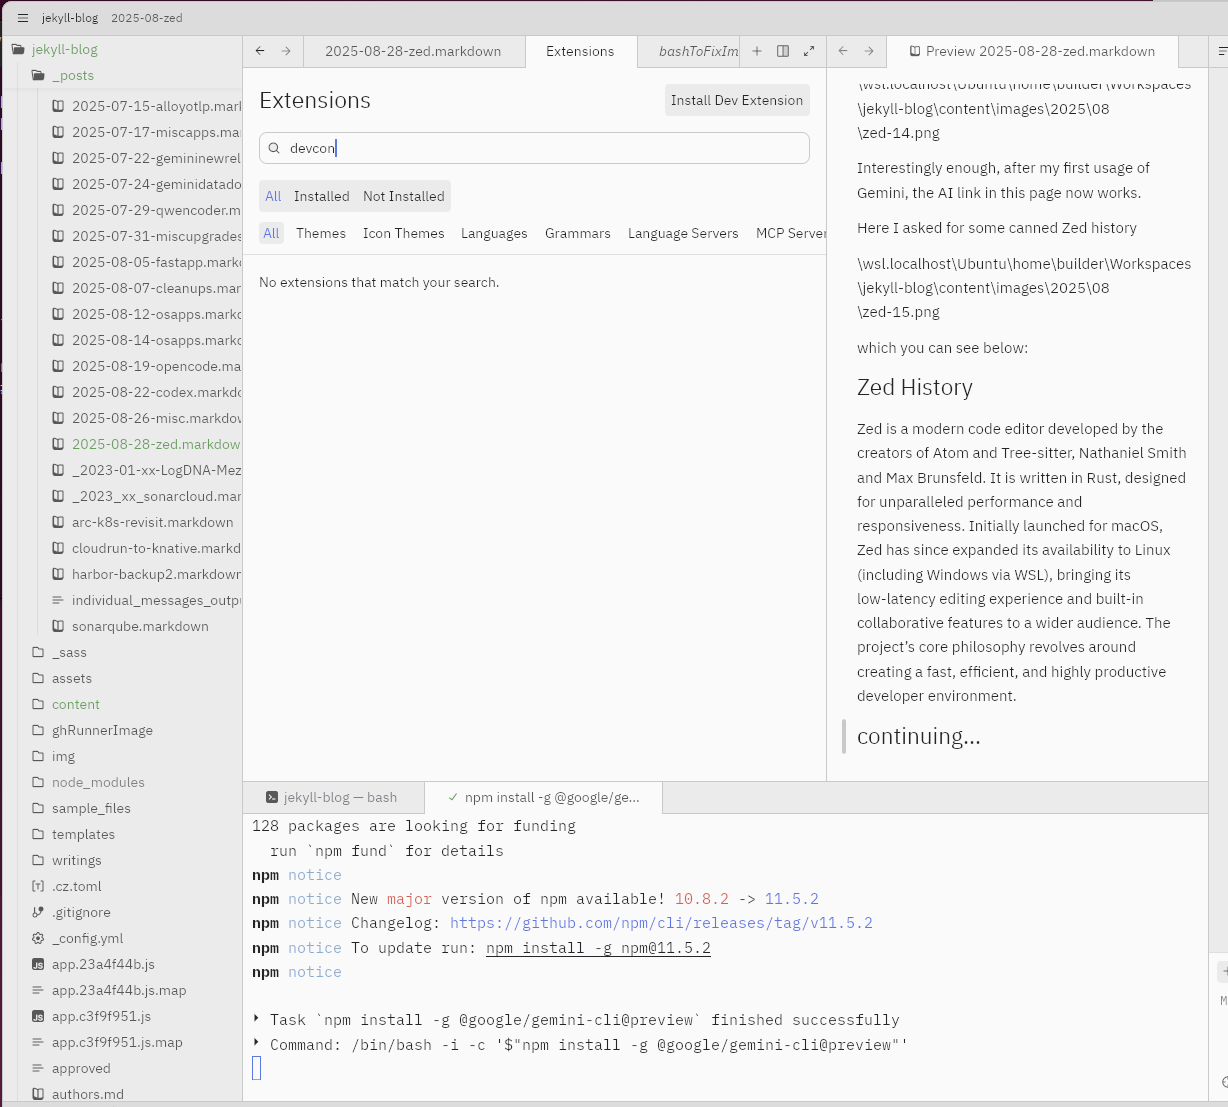This screenshot has width=1228, height=1107.
Task: Switch to the 2025-08-28-zed.markdown editor tab
Action: 413,51
